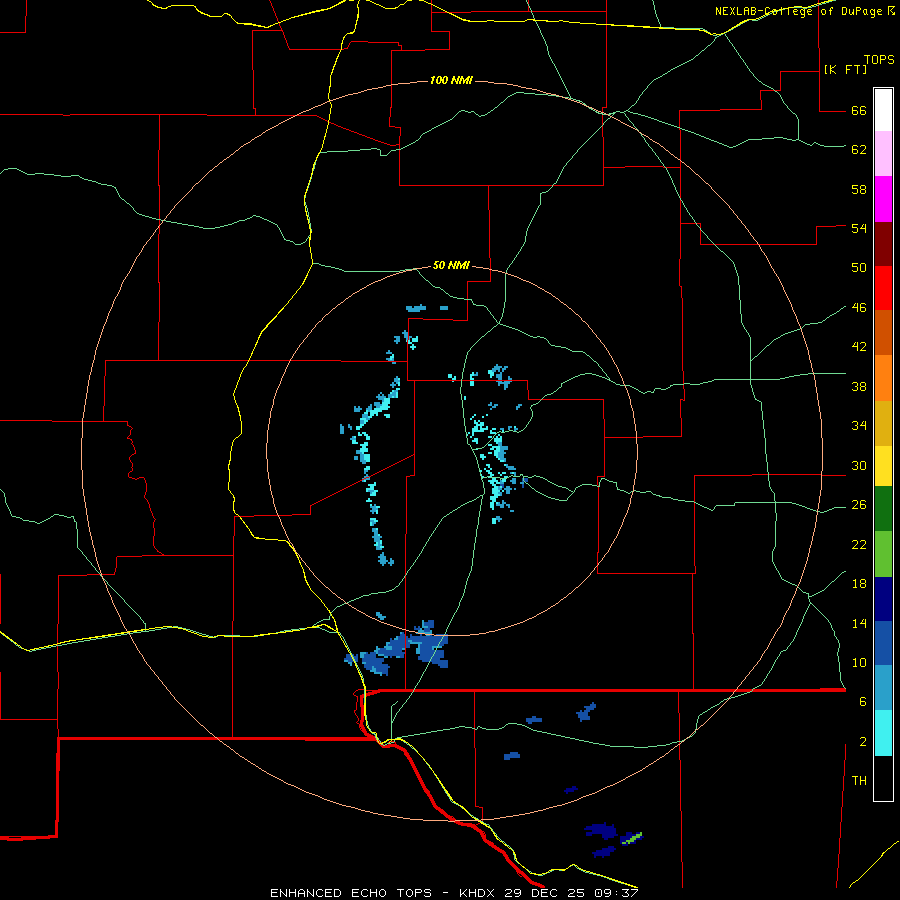This screenshot has height=900, width=900.
Task: Click the 62 value on legend
Action: [x=859, y=150]
